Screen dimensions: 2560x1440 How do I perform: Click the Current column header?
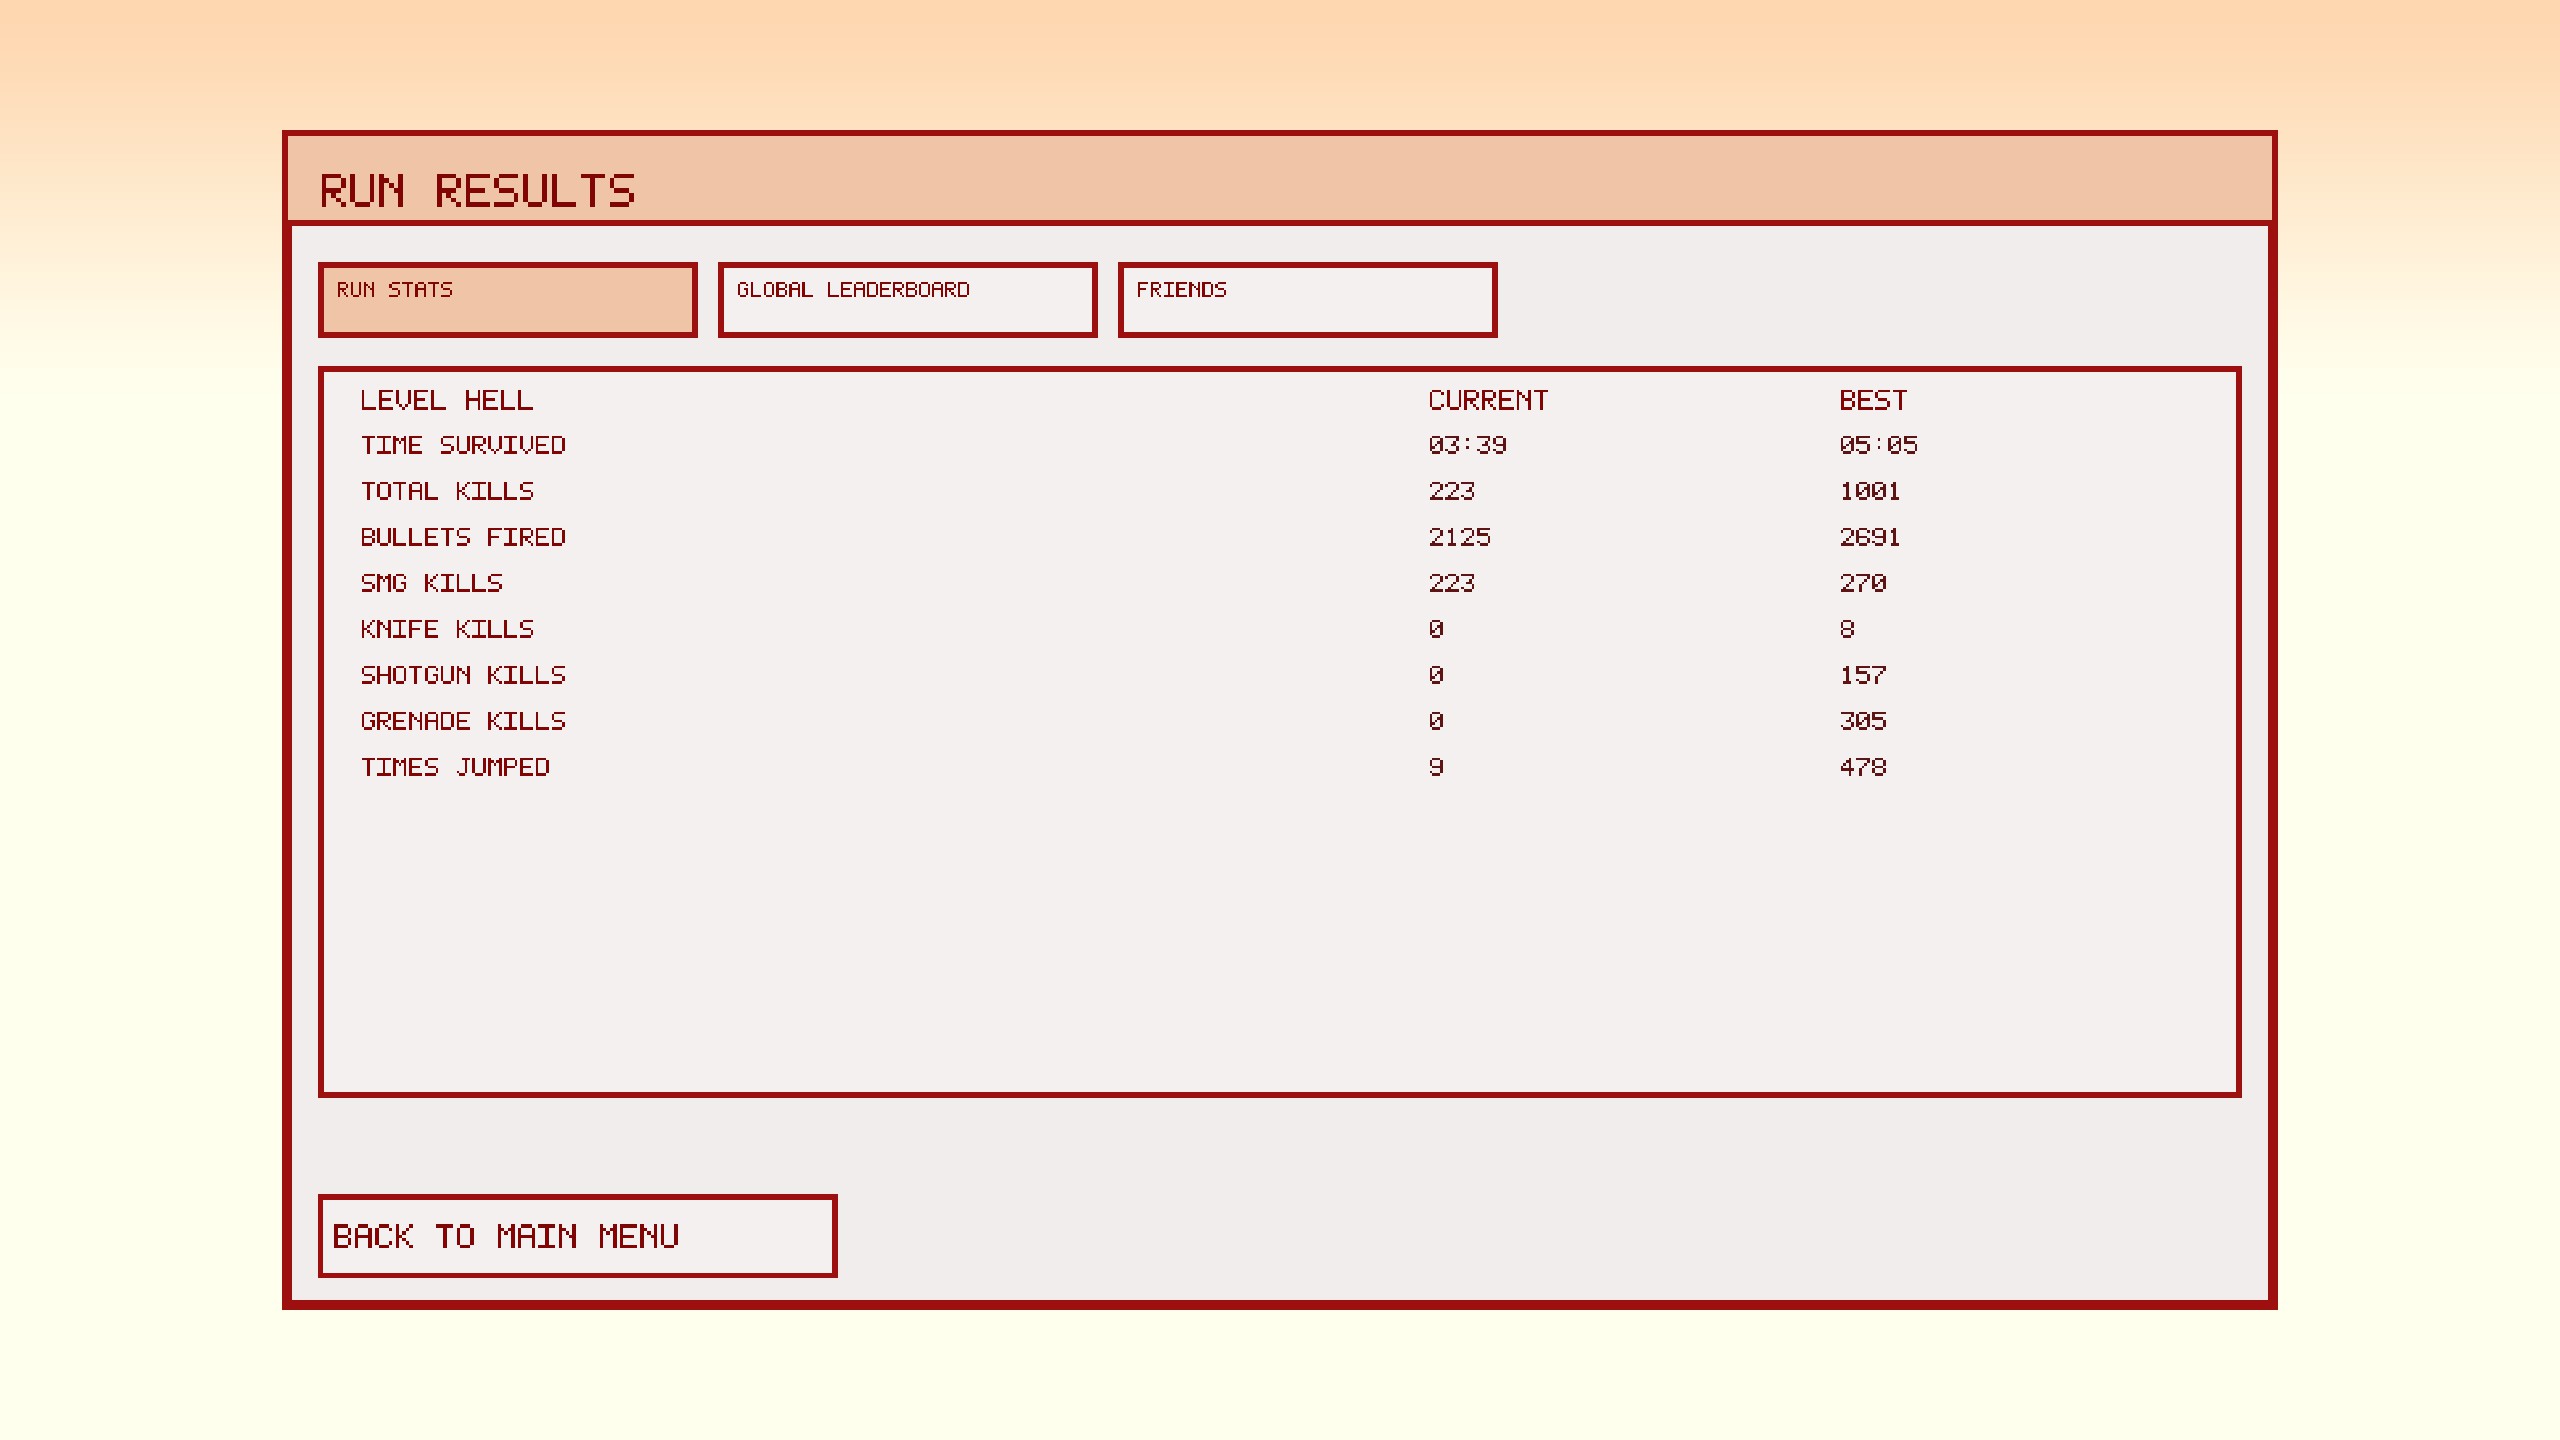(1487, 401)
